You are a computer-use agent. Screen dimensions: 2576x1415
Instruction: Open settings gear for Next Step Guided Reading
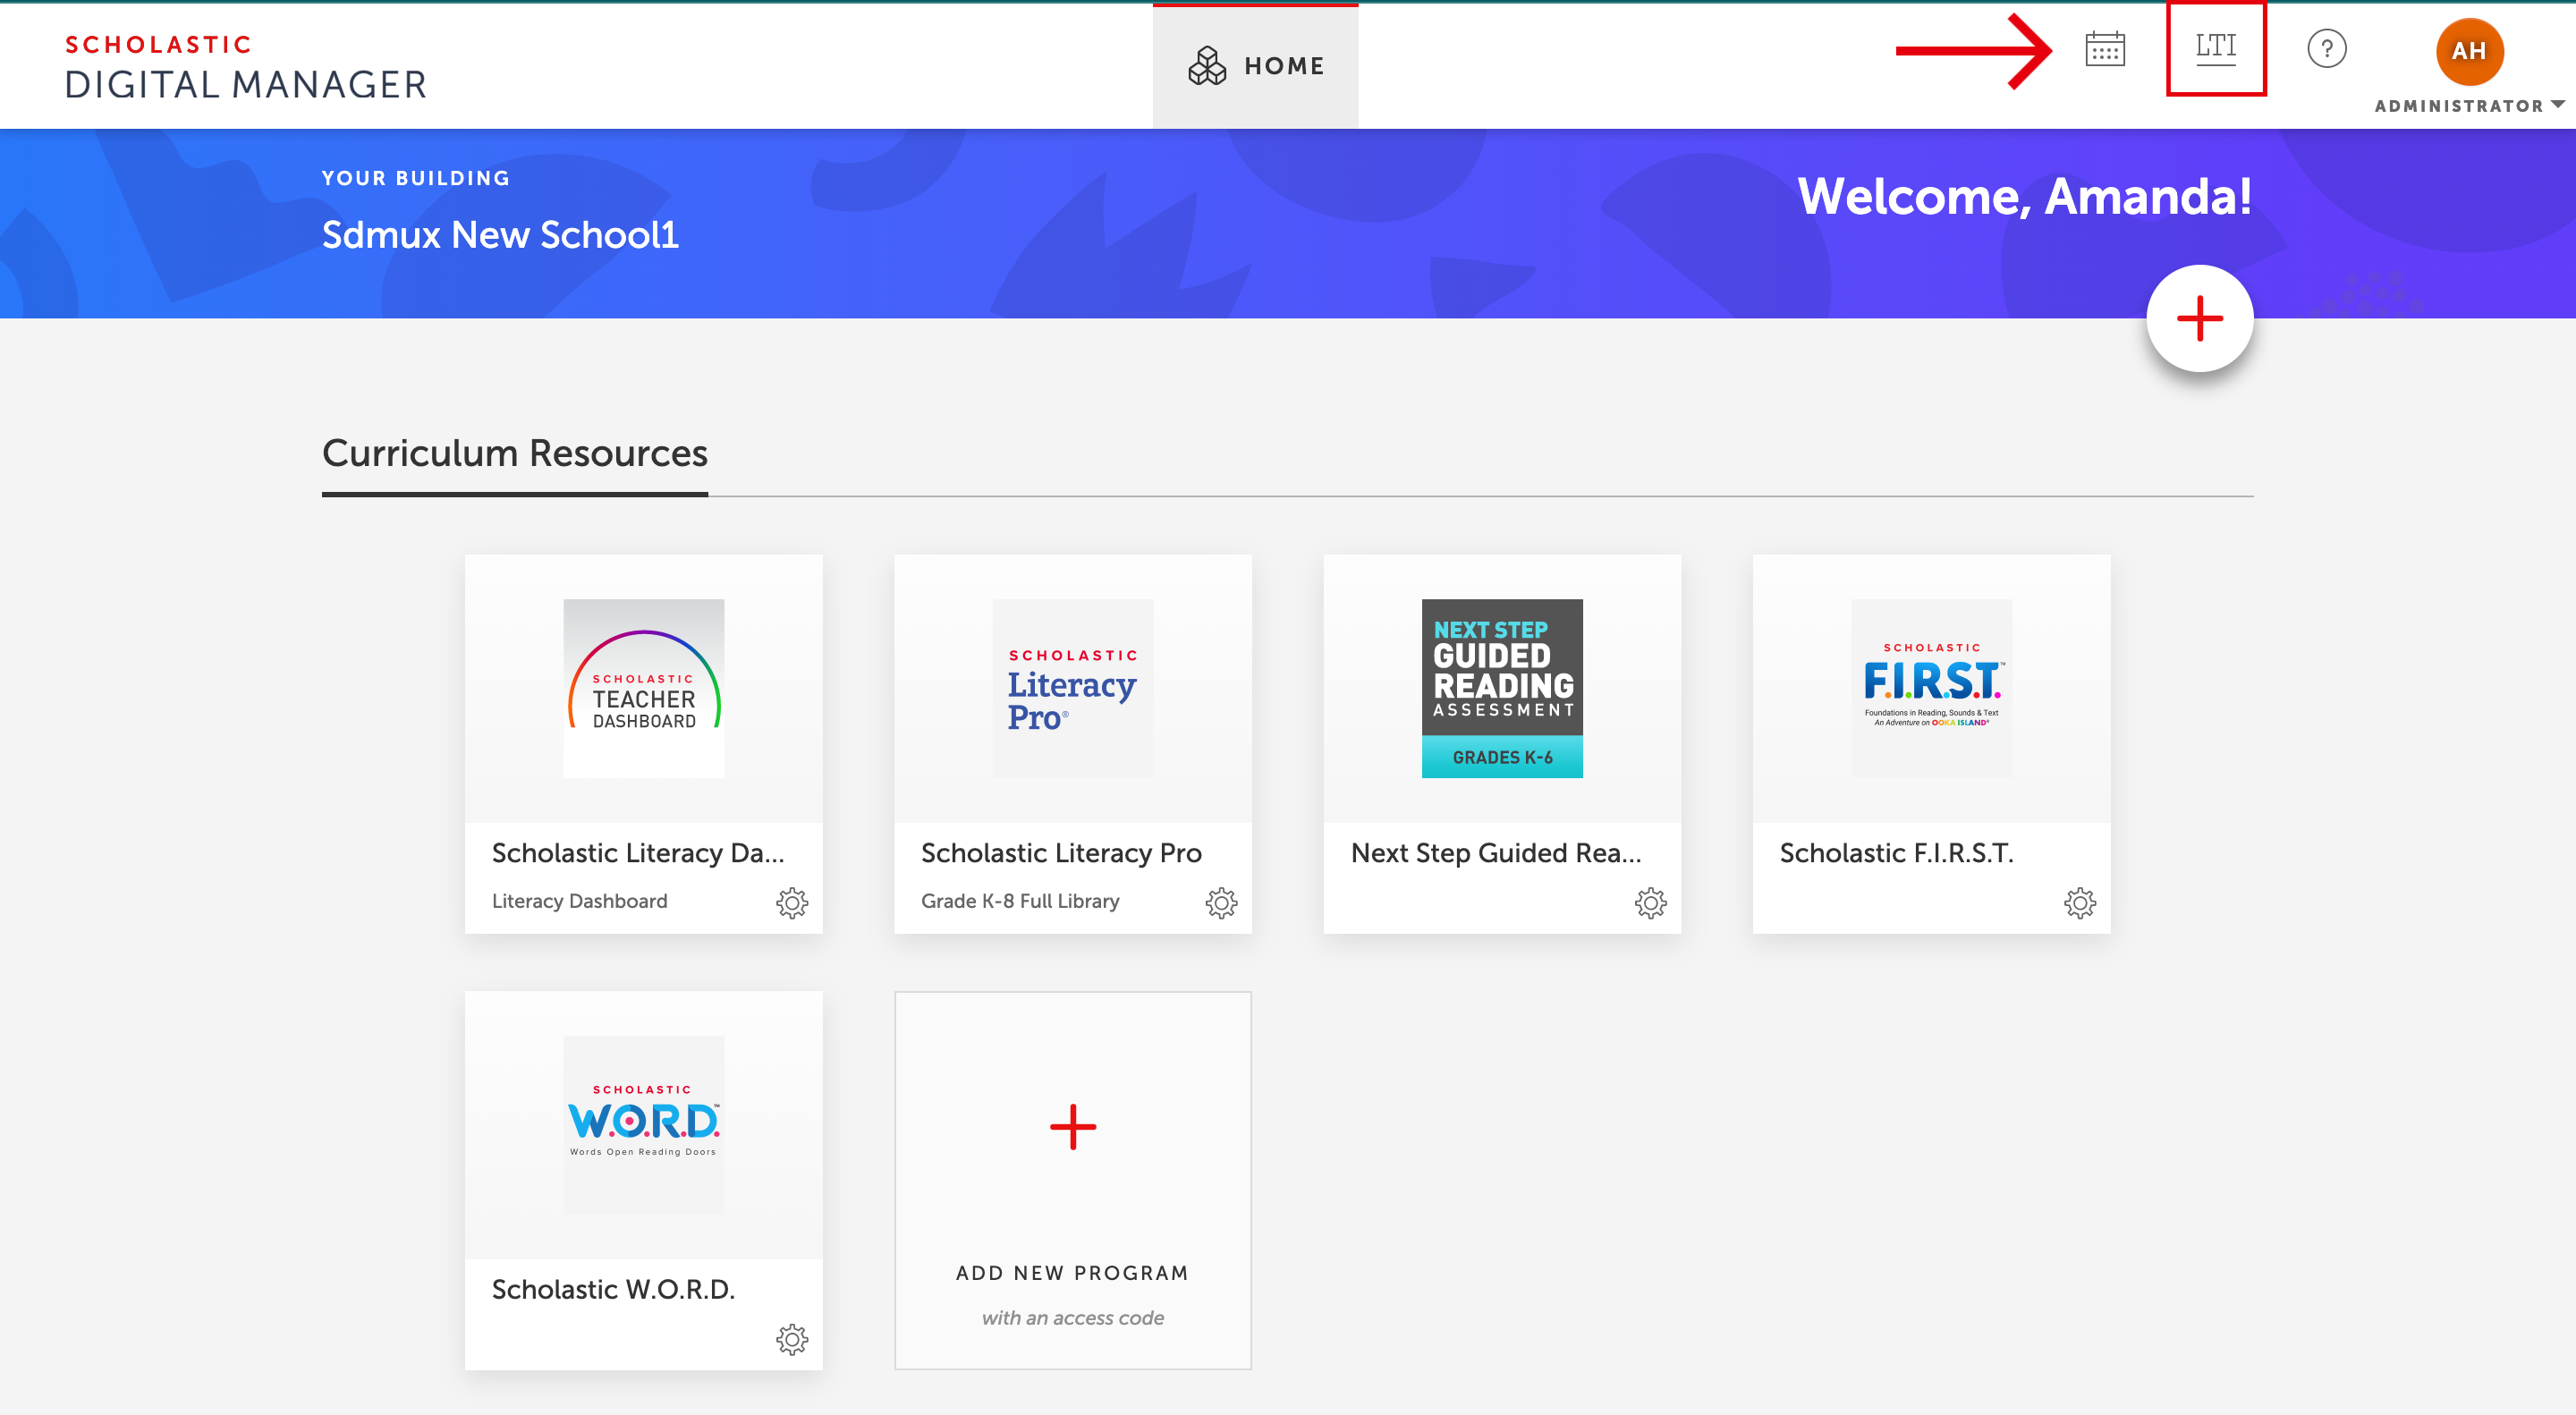pos(1650,902)
